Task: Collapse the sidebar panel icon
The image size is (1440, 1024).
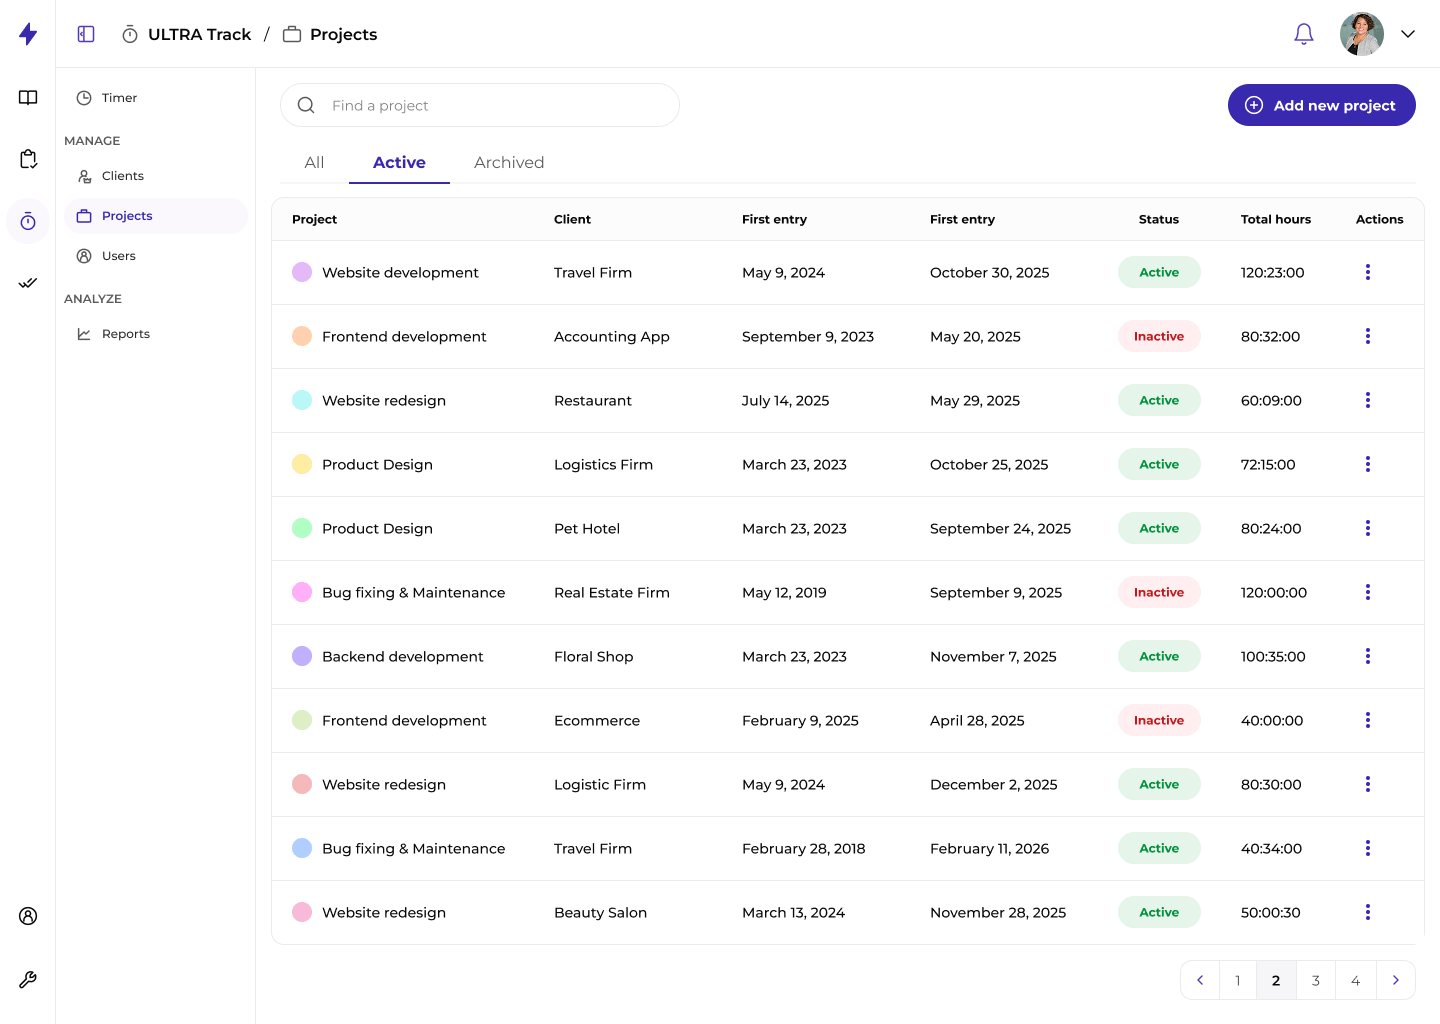Action: pyautogui.click(x=86, y=34)
